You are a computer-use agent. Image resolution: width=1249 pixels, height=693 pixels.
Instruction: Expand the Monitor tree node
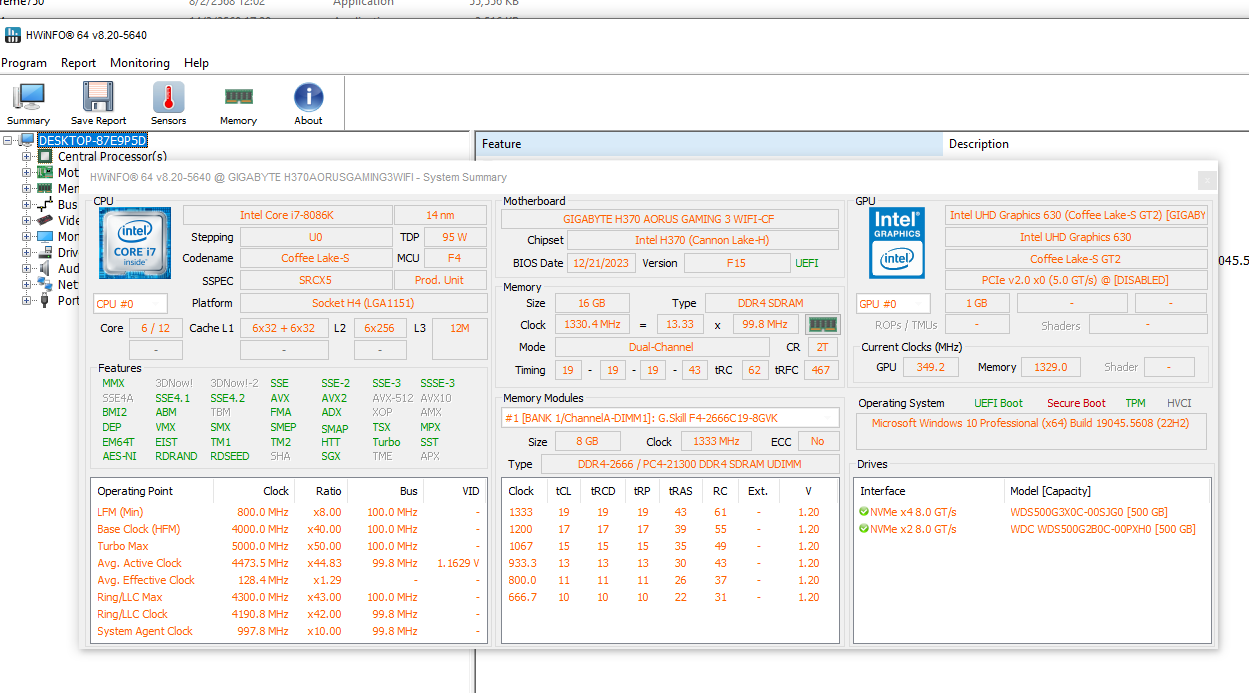pyautogui.click(x=27, y=237)
